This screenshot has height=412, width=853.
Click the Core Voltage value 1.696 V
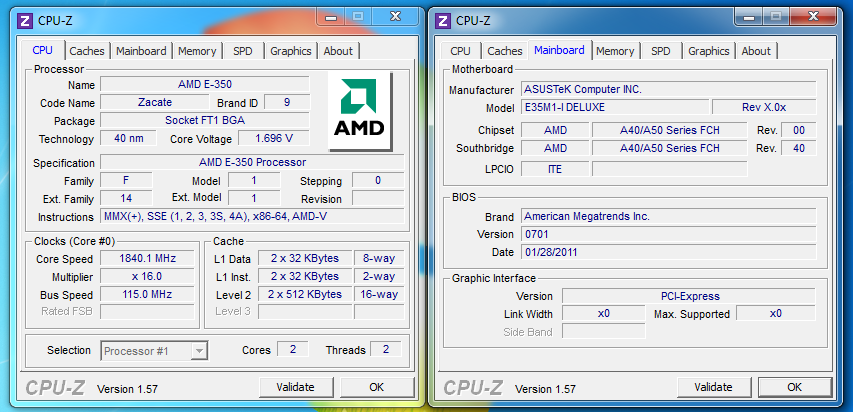click(274, 138)
